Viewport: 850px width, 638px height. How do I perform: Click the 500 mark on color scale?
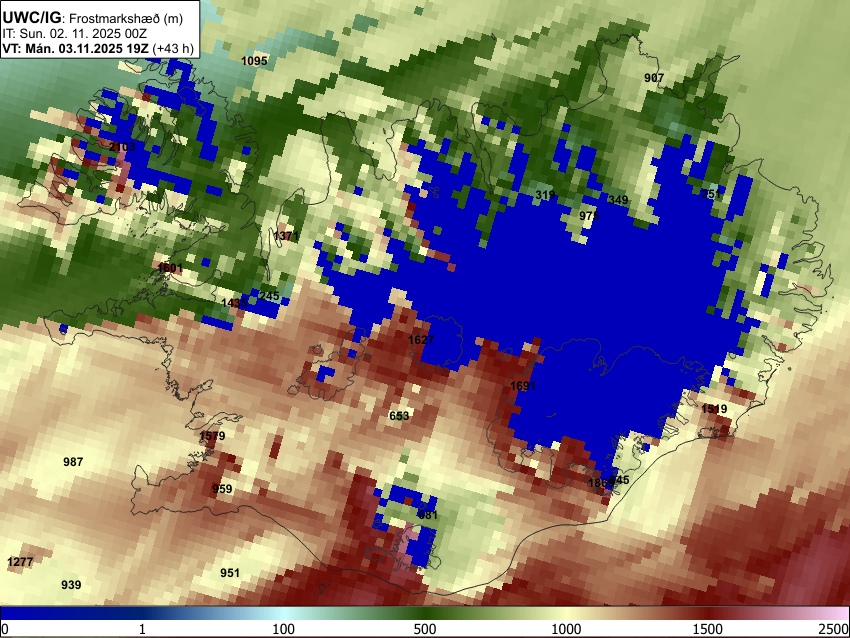point(425,629)
